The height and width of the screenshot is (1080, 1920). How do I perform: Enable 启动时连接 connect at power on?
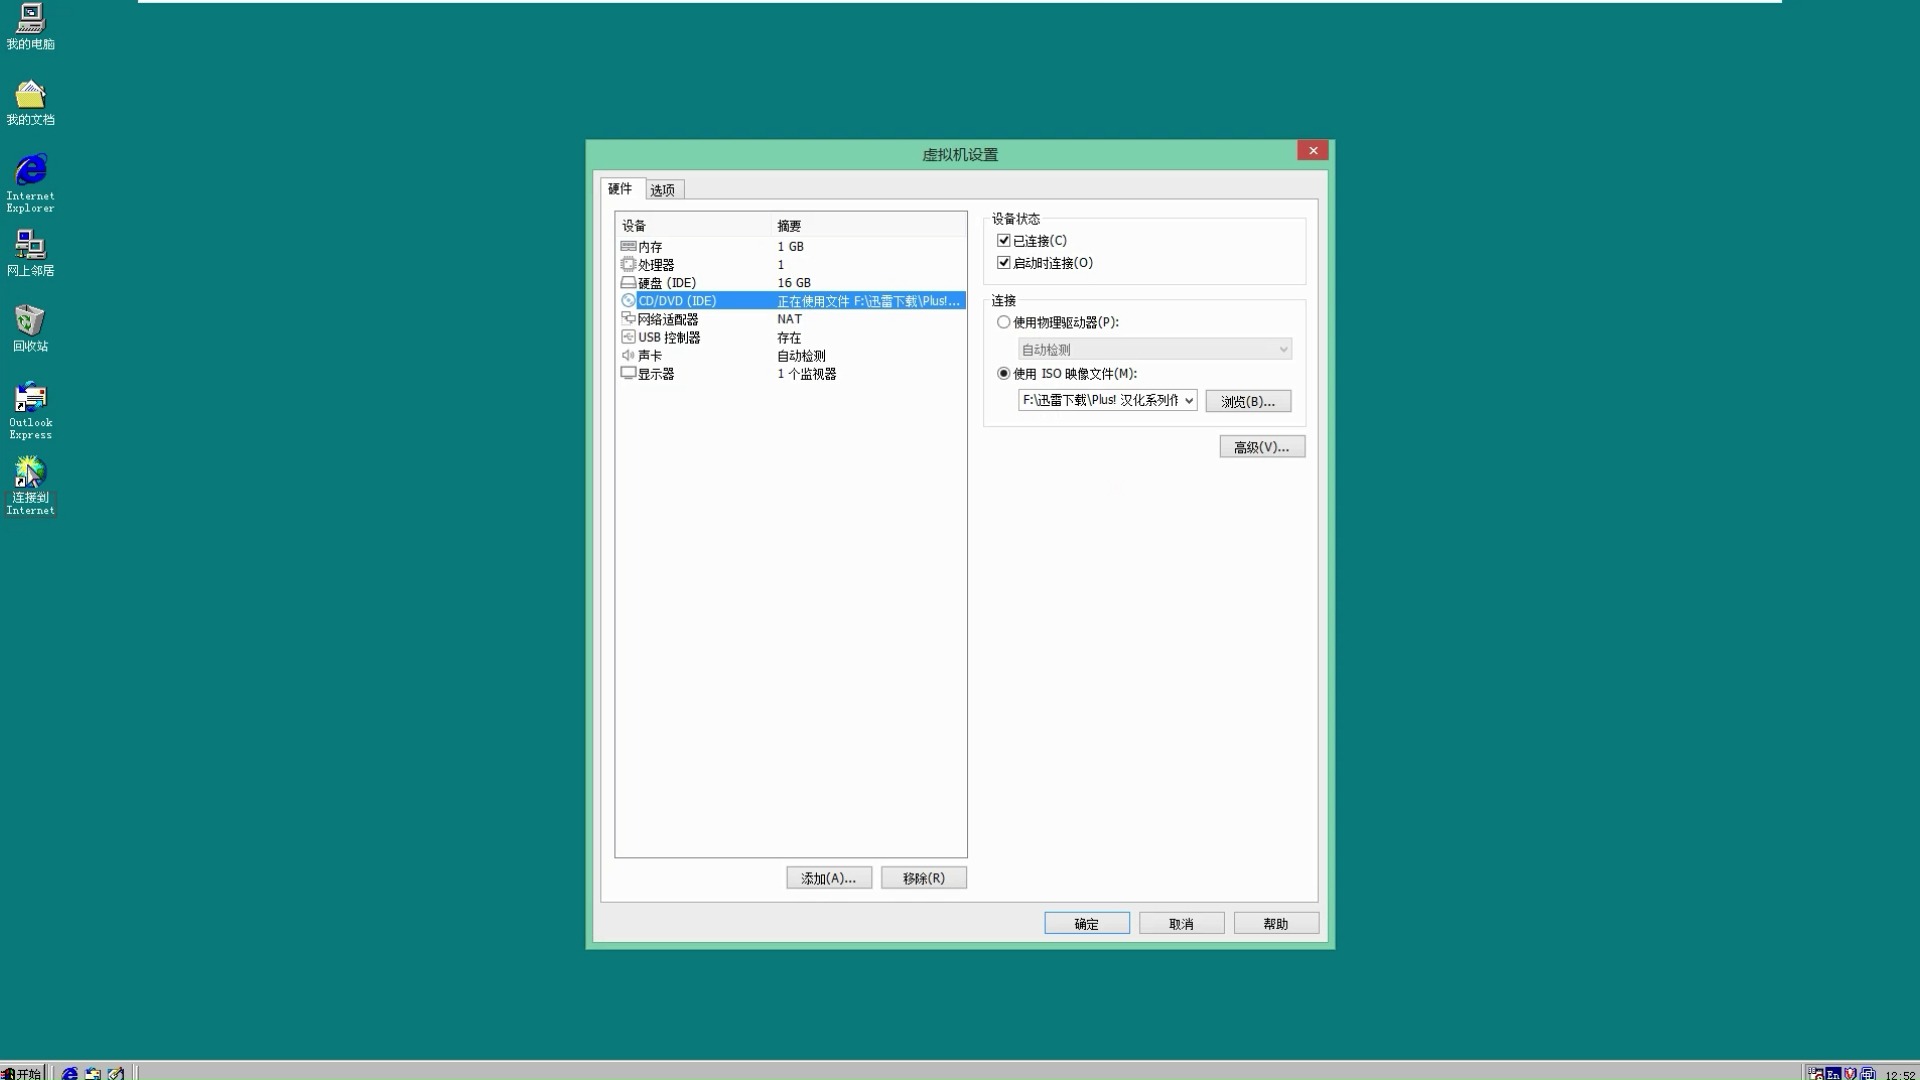1005,261
